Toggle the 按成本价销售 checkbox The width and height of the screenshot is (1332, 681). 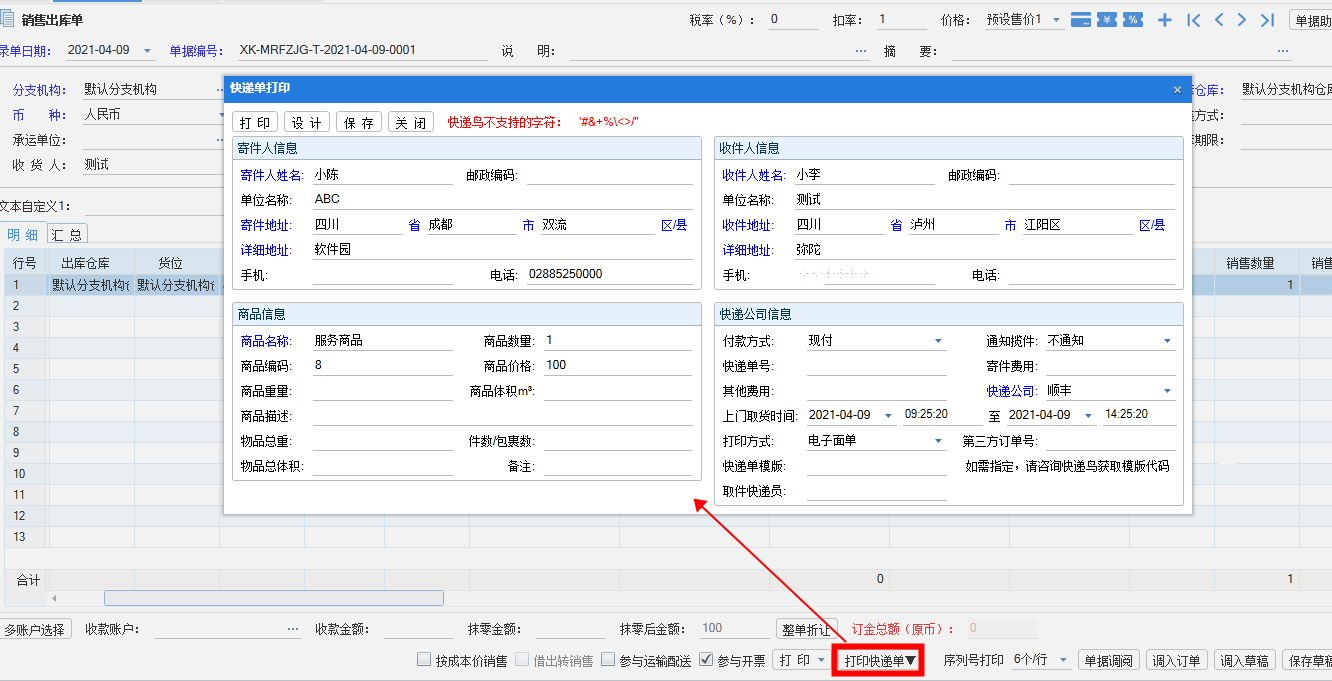click(424, 660)
